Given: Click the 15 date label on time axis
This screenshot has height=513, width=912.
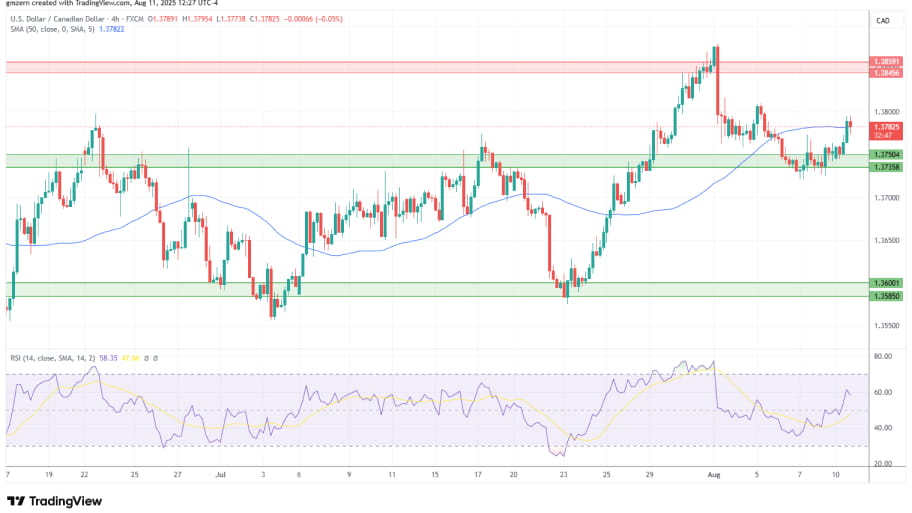Looking at the screenshot, I should (x=435, y=475).
